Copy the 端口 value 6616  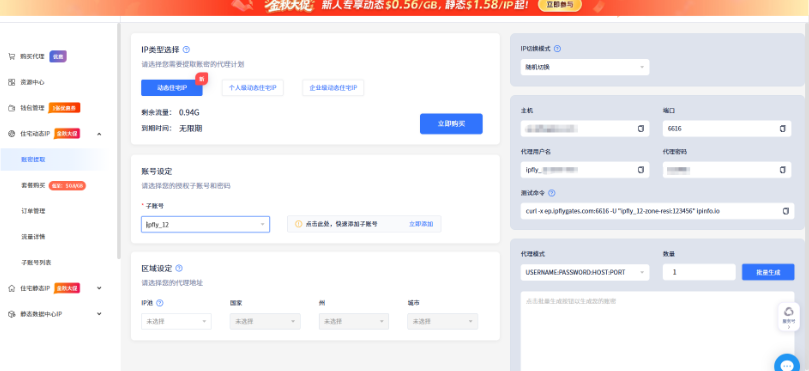pyautogui.click(x=783, y=128)
